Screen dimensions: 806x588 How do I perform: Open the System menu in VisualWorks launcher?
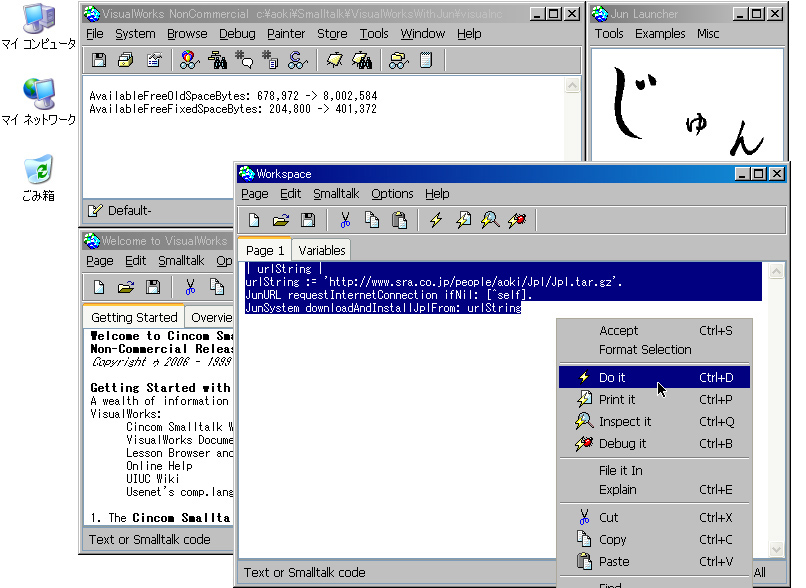[x=135, y=34]
